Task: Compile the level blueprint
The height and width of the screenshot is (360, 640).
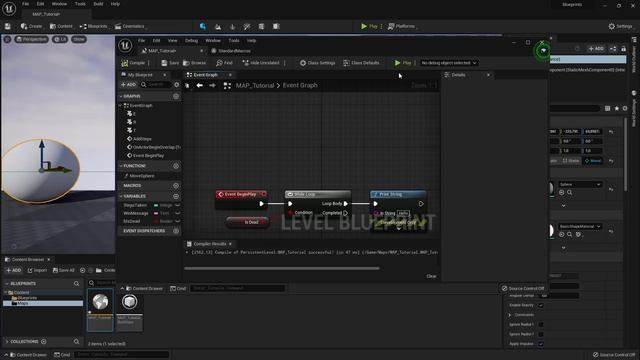Action: tap(133, 63)
